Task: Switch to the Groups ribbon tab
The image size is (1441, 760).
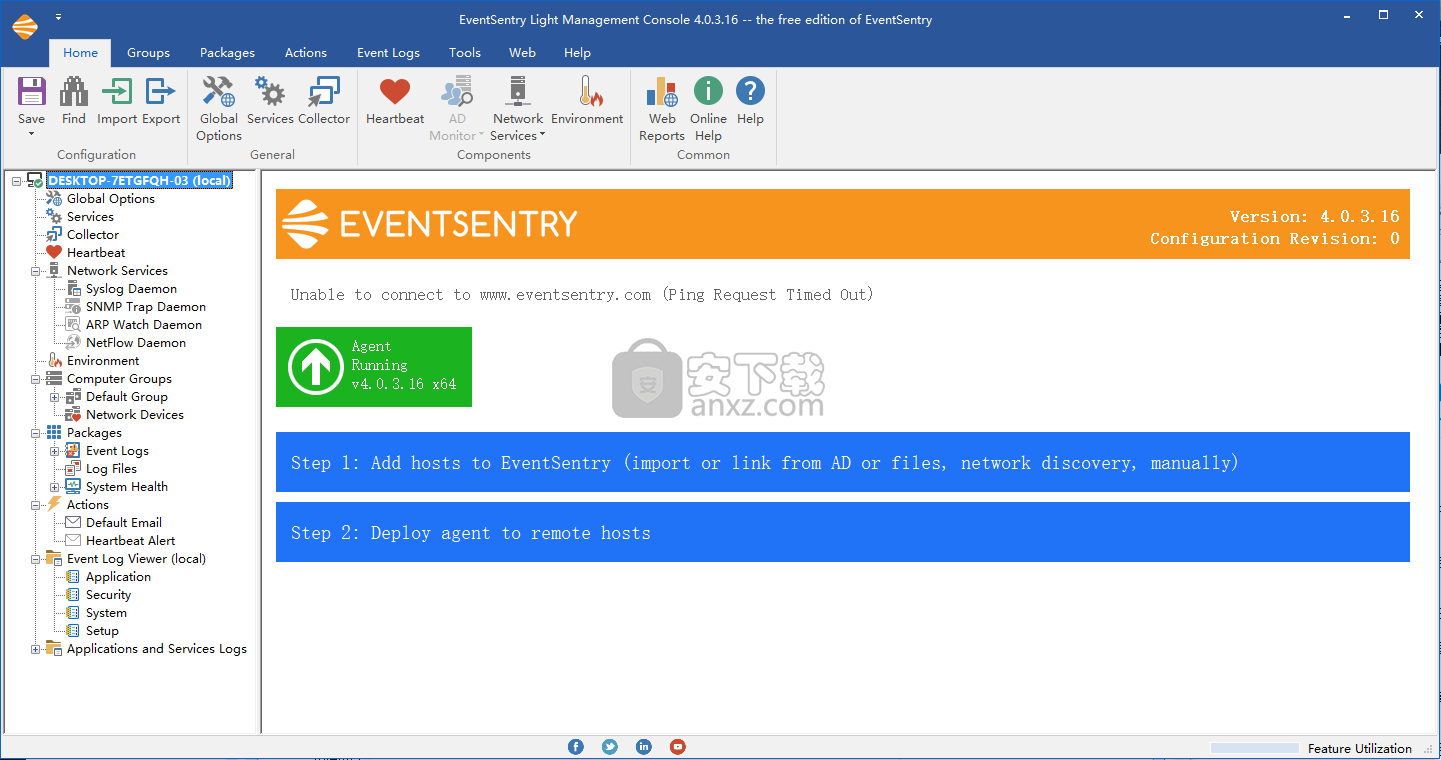Action: coord(148,53)
